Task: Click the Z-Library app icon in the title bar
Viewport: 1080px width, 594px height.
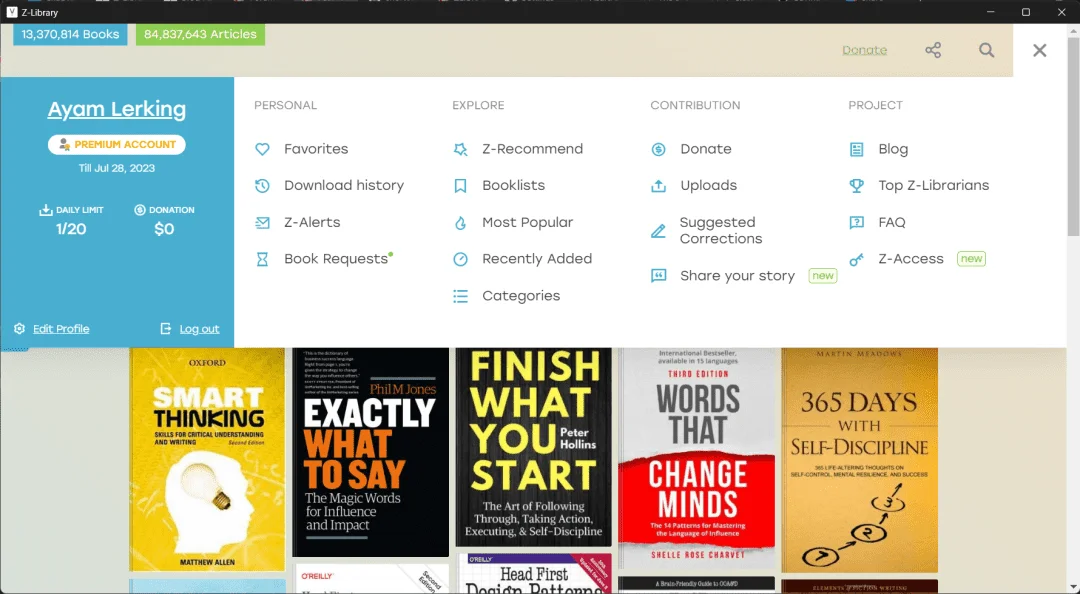Action: click(12, 12)
